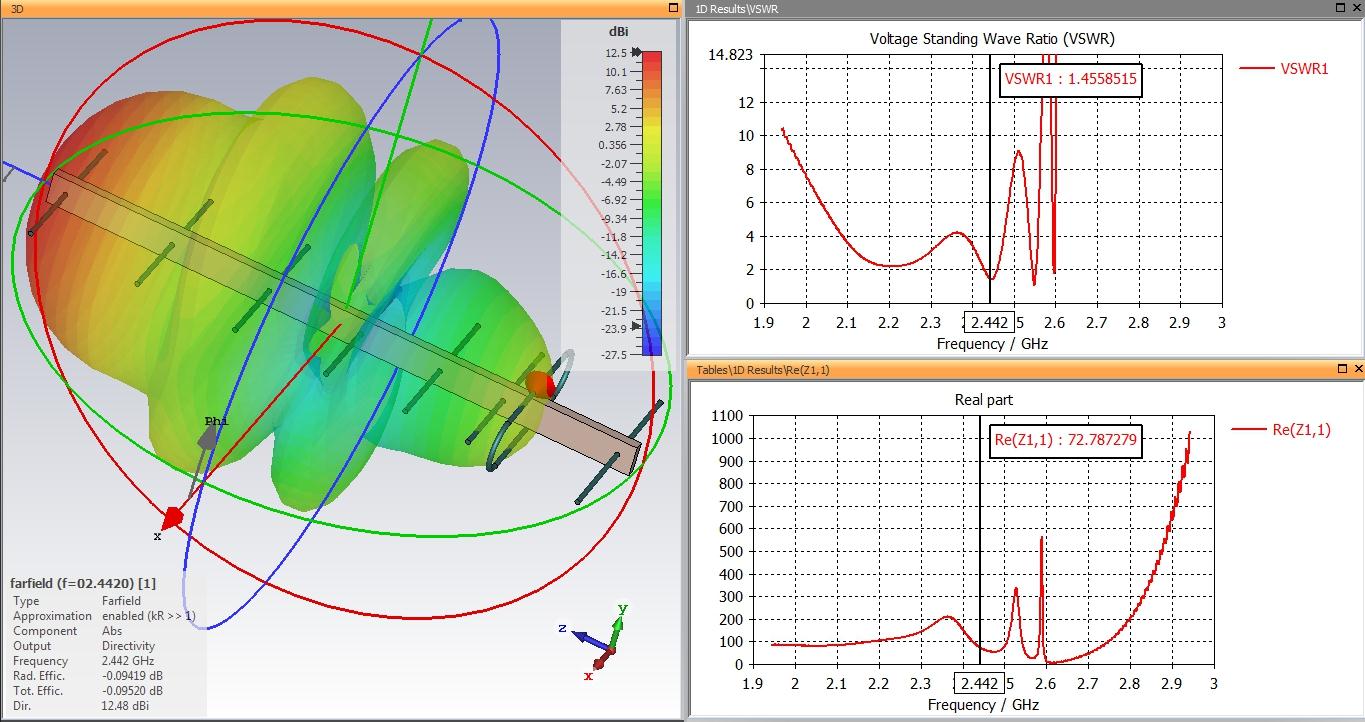This screenshot has width=1365, height=722.
Task: Click the Tot. Effic. -0.09520 dB value
Action: [132, 691]
